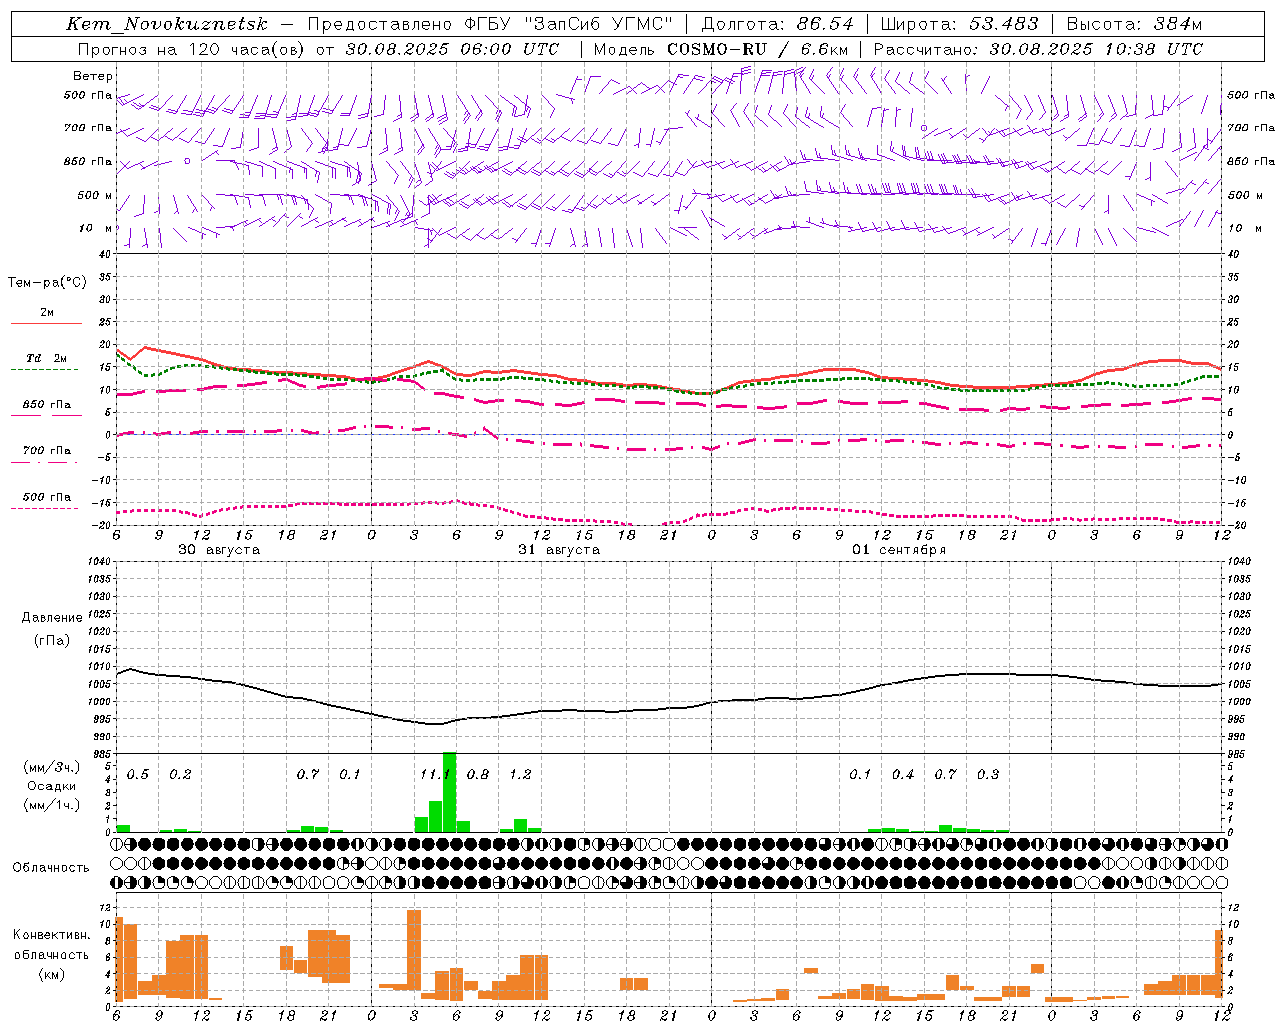Click the 1.2 precipitation total value

click(520, 774)
